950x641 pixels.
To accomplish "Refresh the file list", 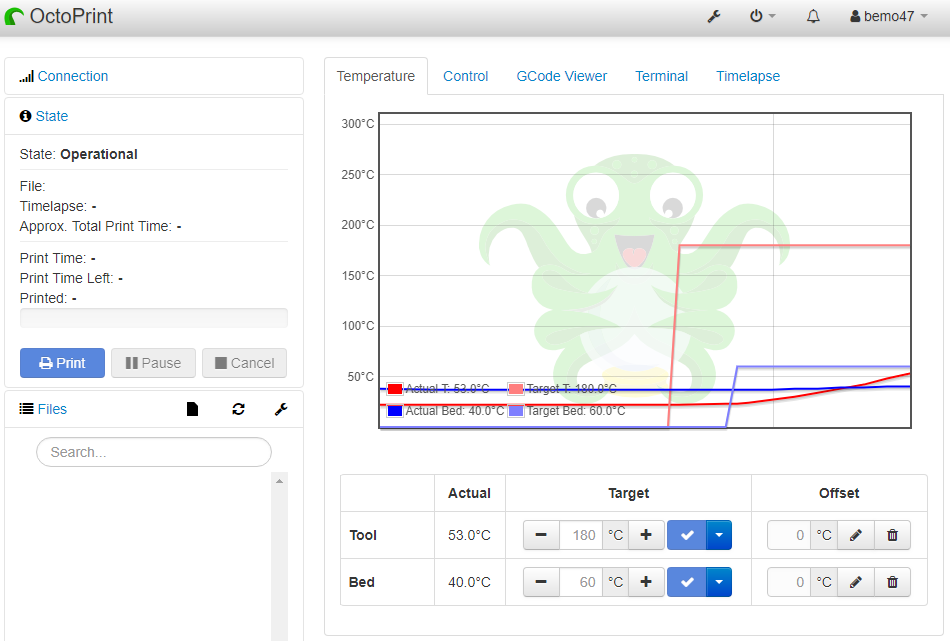I will tap(238, 410).
